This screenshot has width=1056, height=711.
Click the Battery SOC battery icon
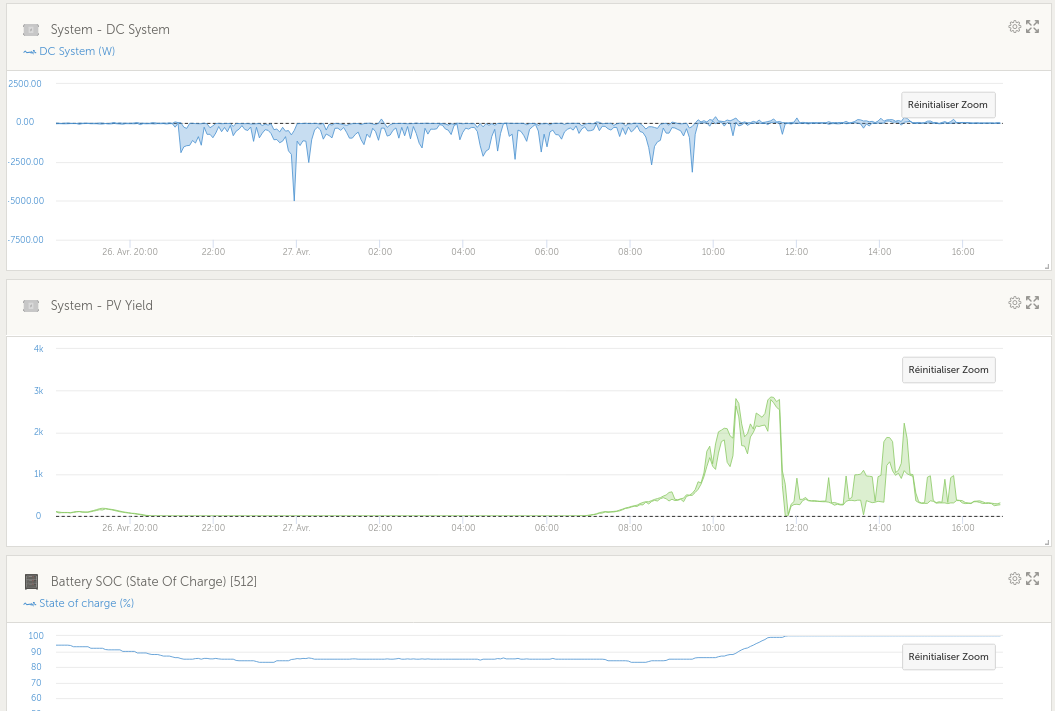31,582
